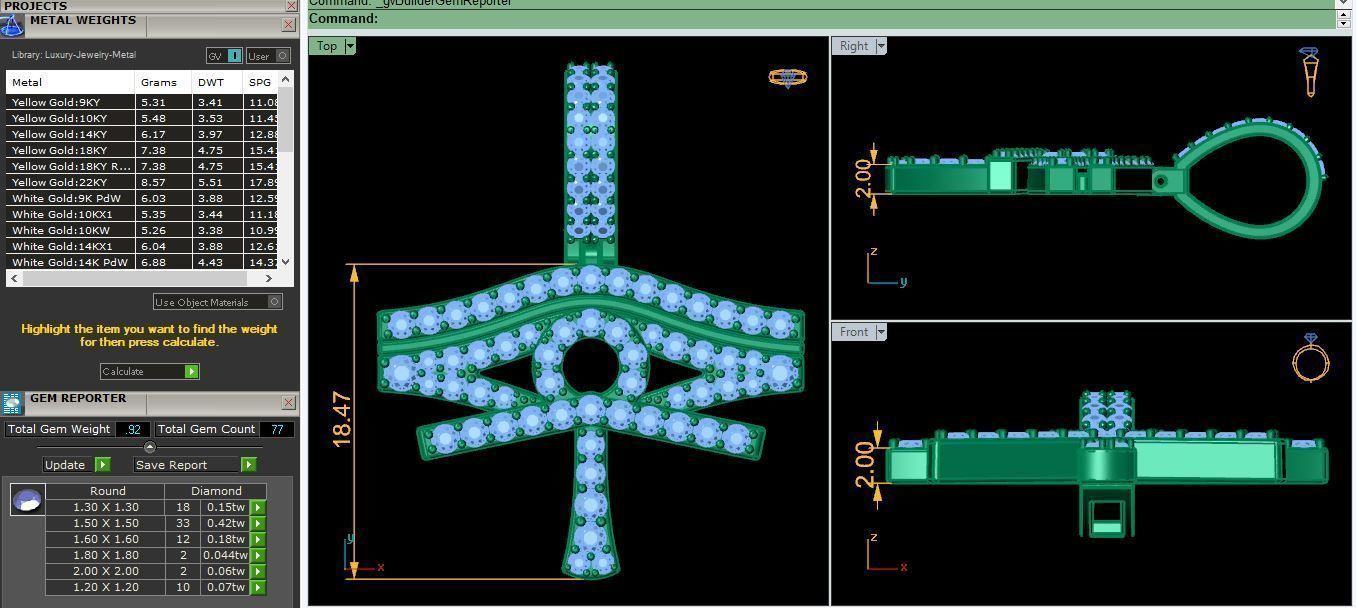
Task: Click the DWT column header
Action: [217, 82]
